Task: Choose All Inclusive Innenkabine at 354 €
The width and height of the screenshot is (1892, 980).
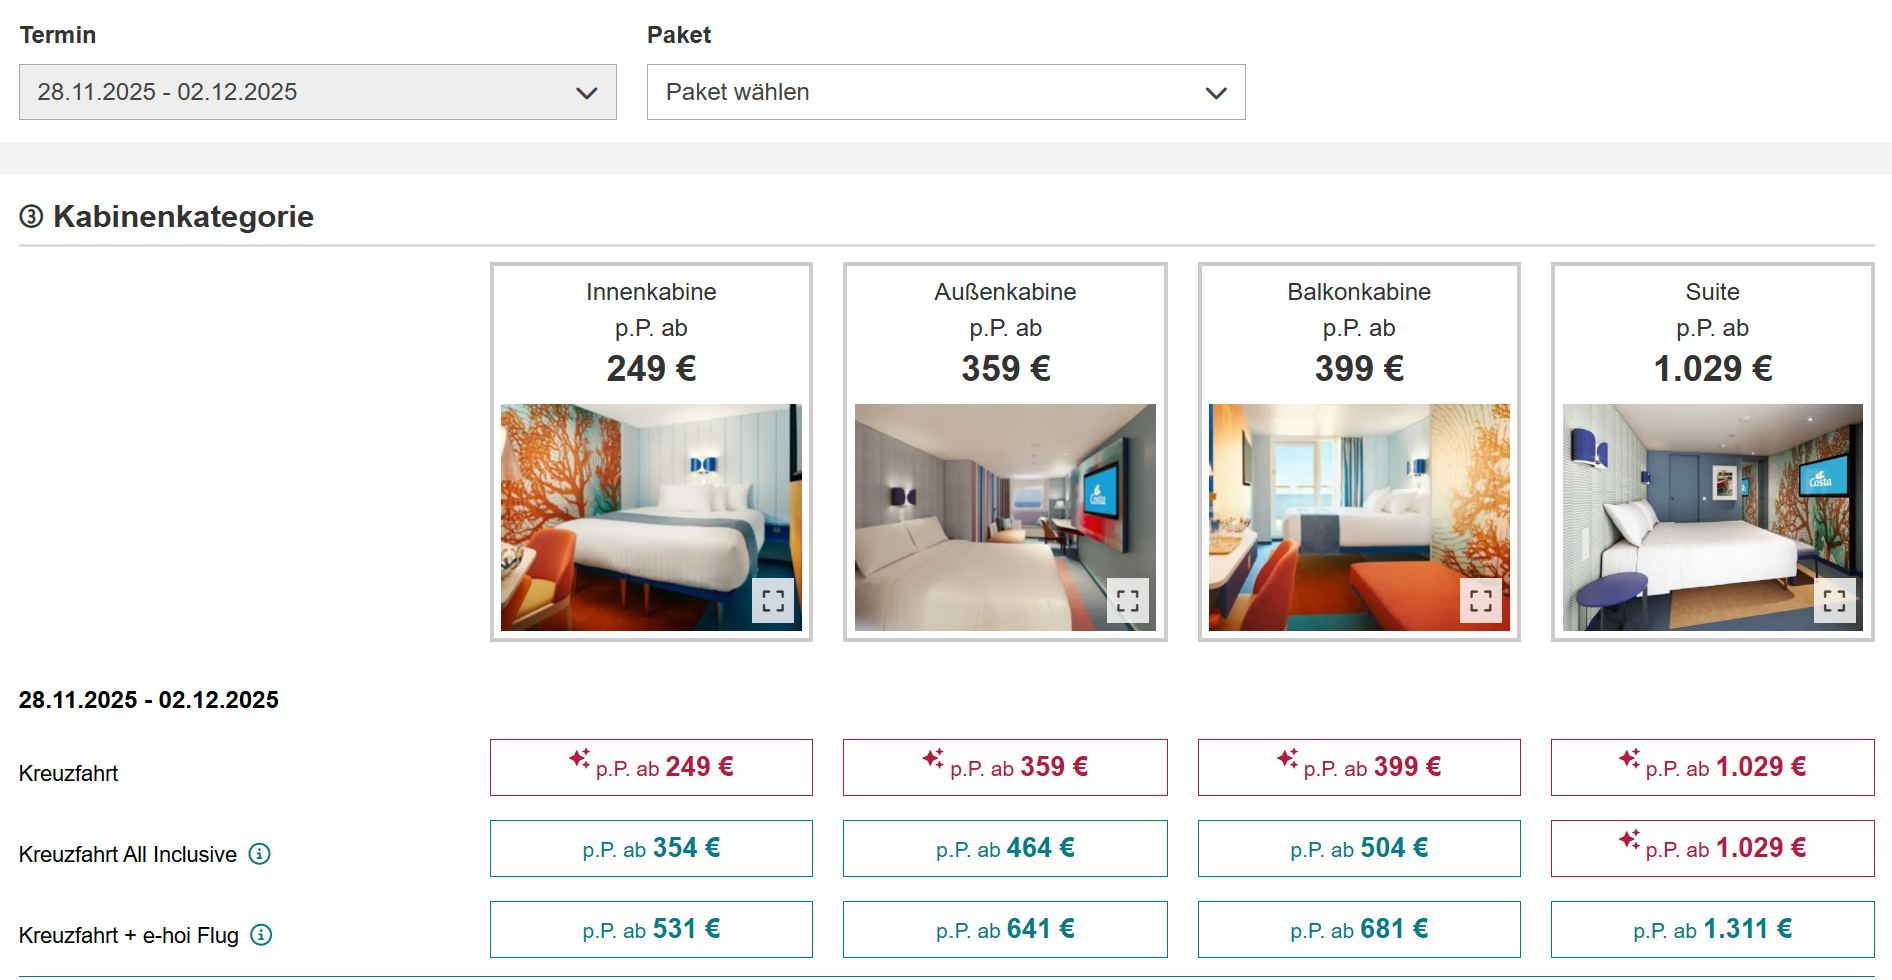Action: (651, 848)
